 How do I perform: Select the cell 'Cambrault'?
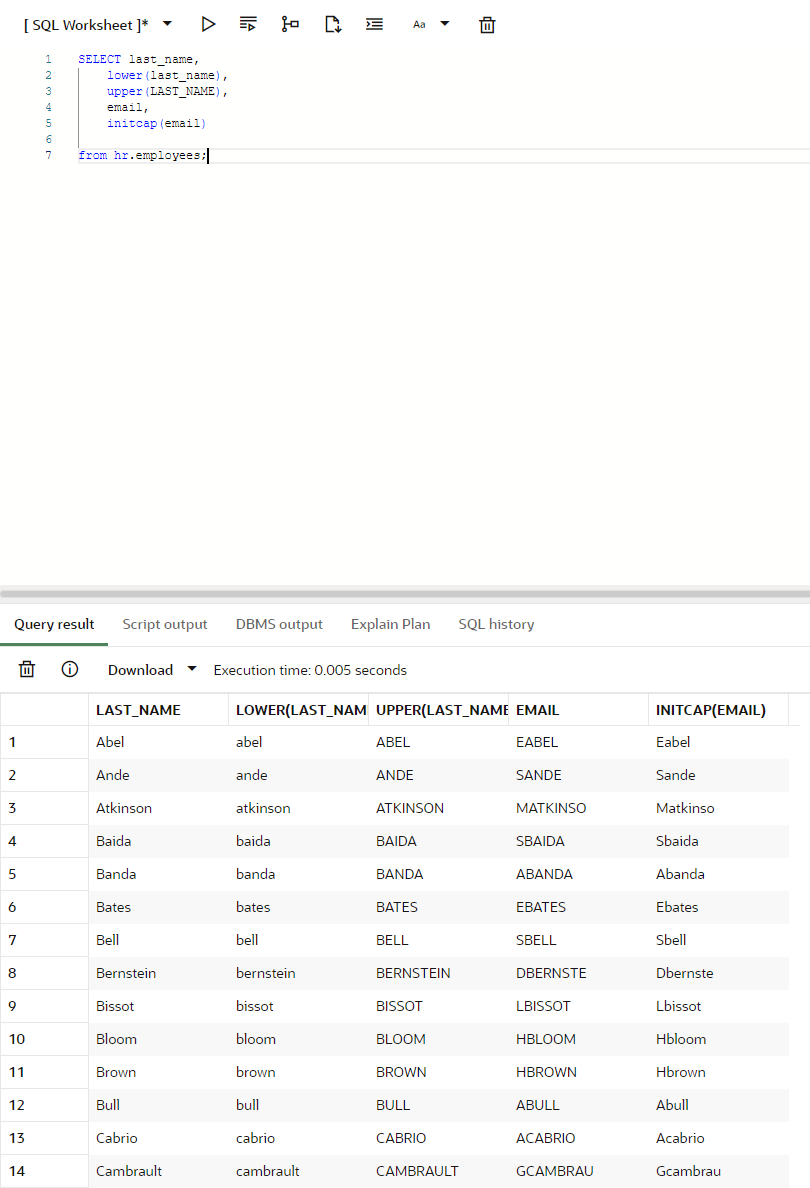(x=158, y=1171)
